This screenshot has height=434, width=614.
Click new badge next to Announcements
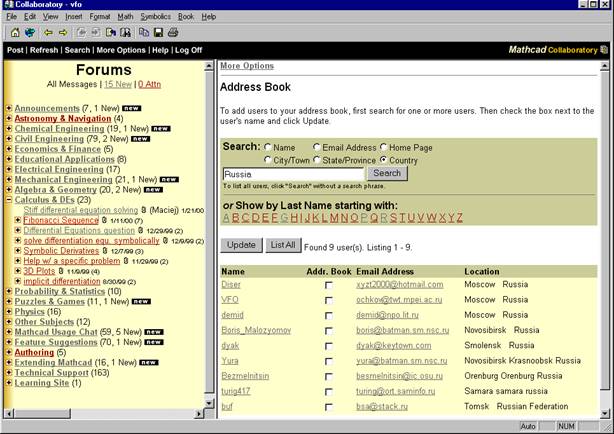coord(132,108)
